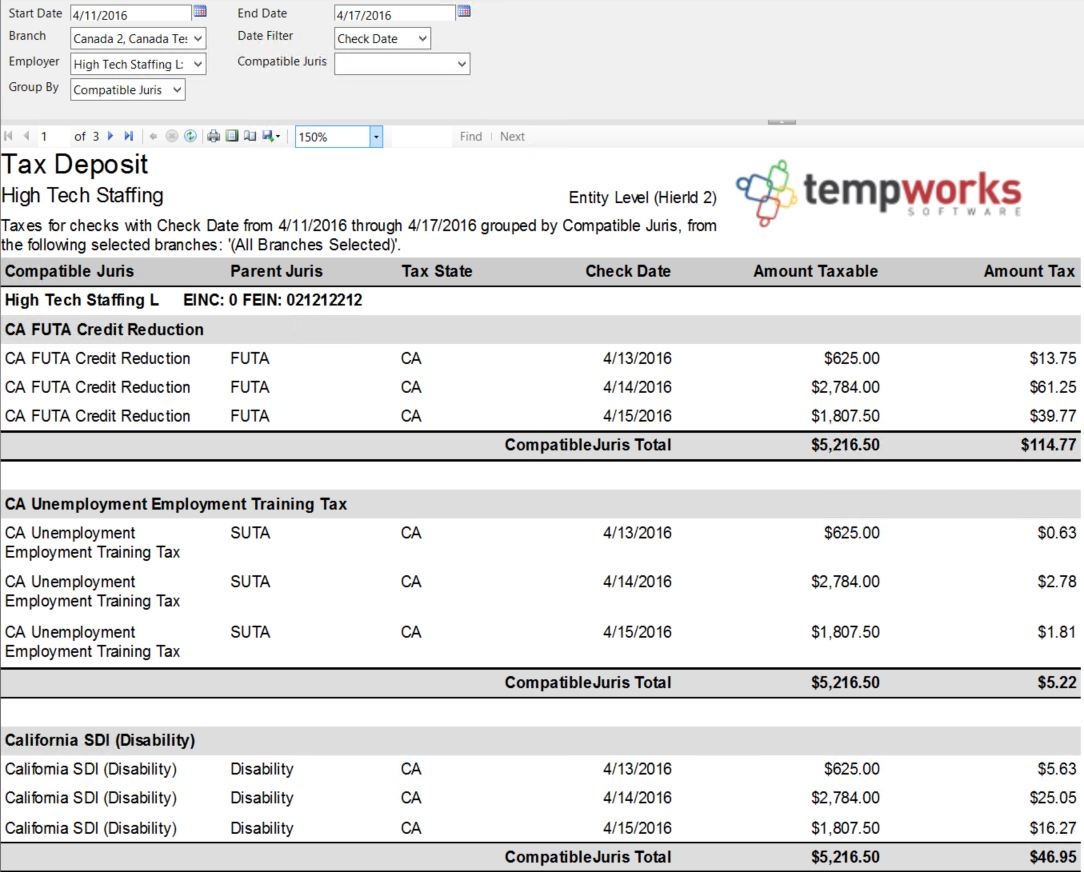Open the Date Filter dropdown
The height and width of the screenshot is (872, 1084).
pos(382,39)
